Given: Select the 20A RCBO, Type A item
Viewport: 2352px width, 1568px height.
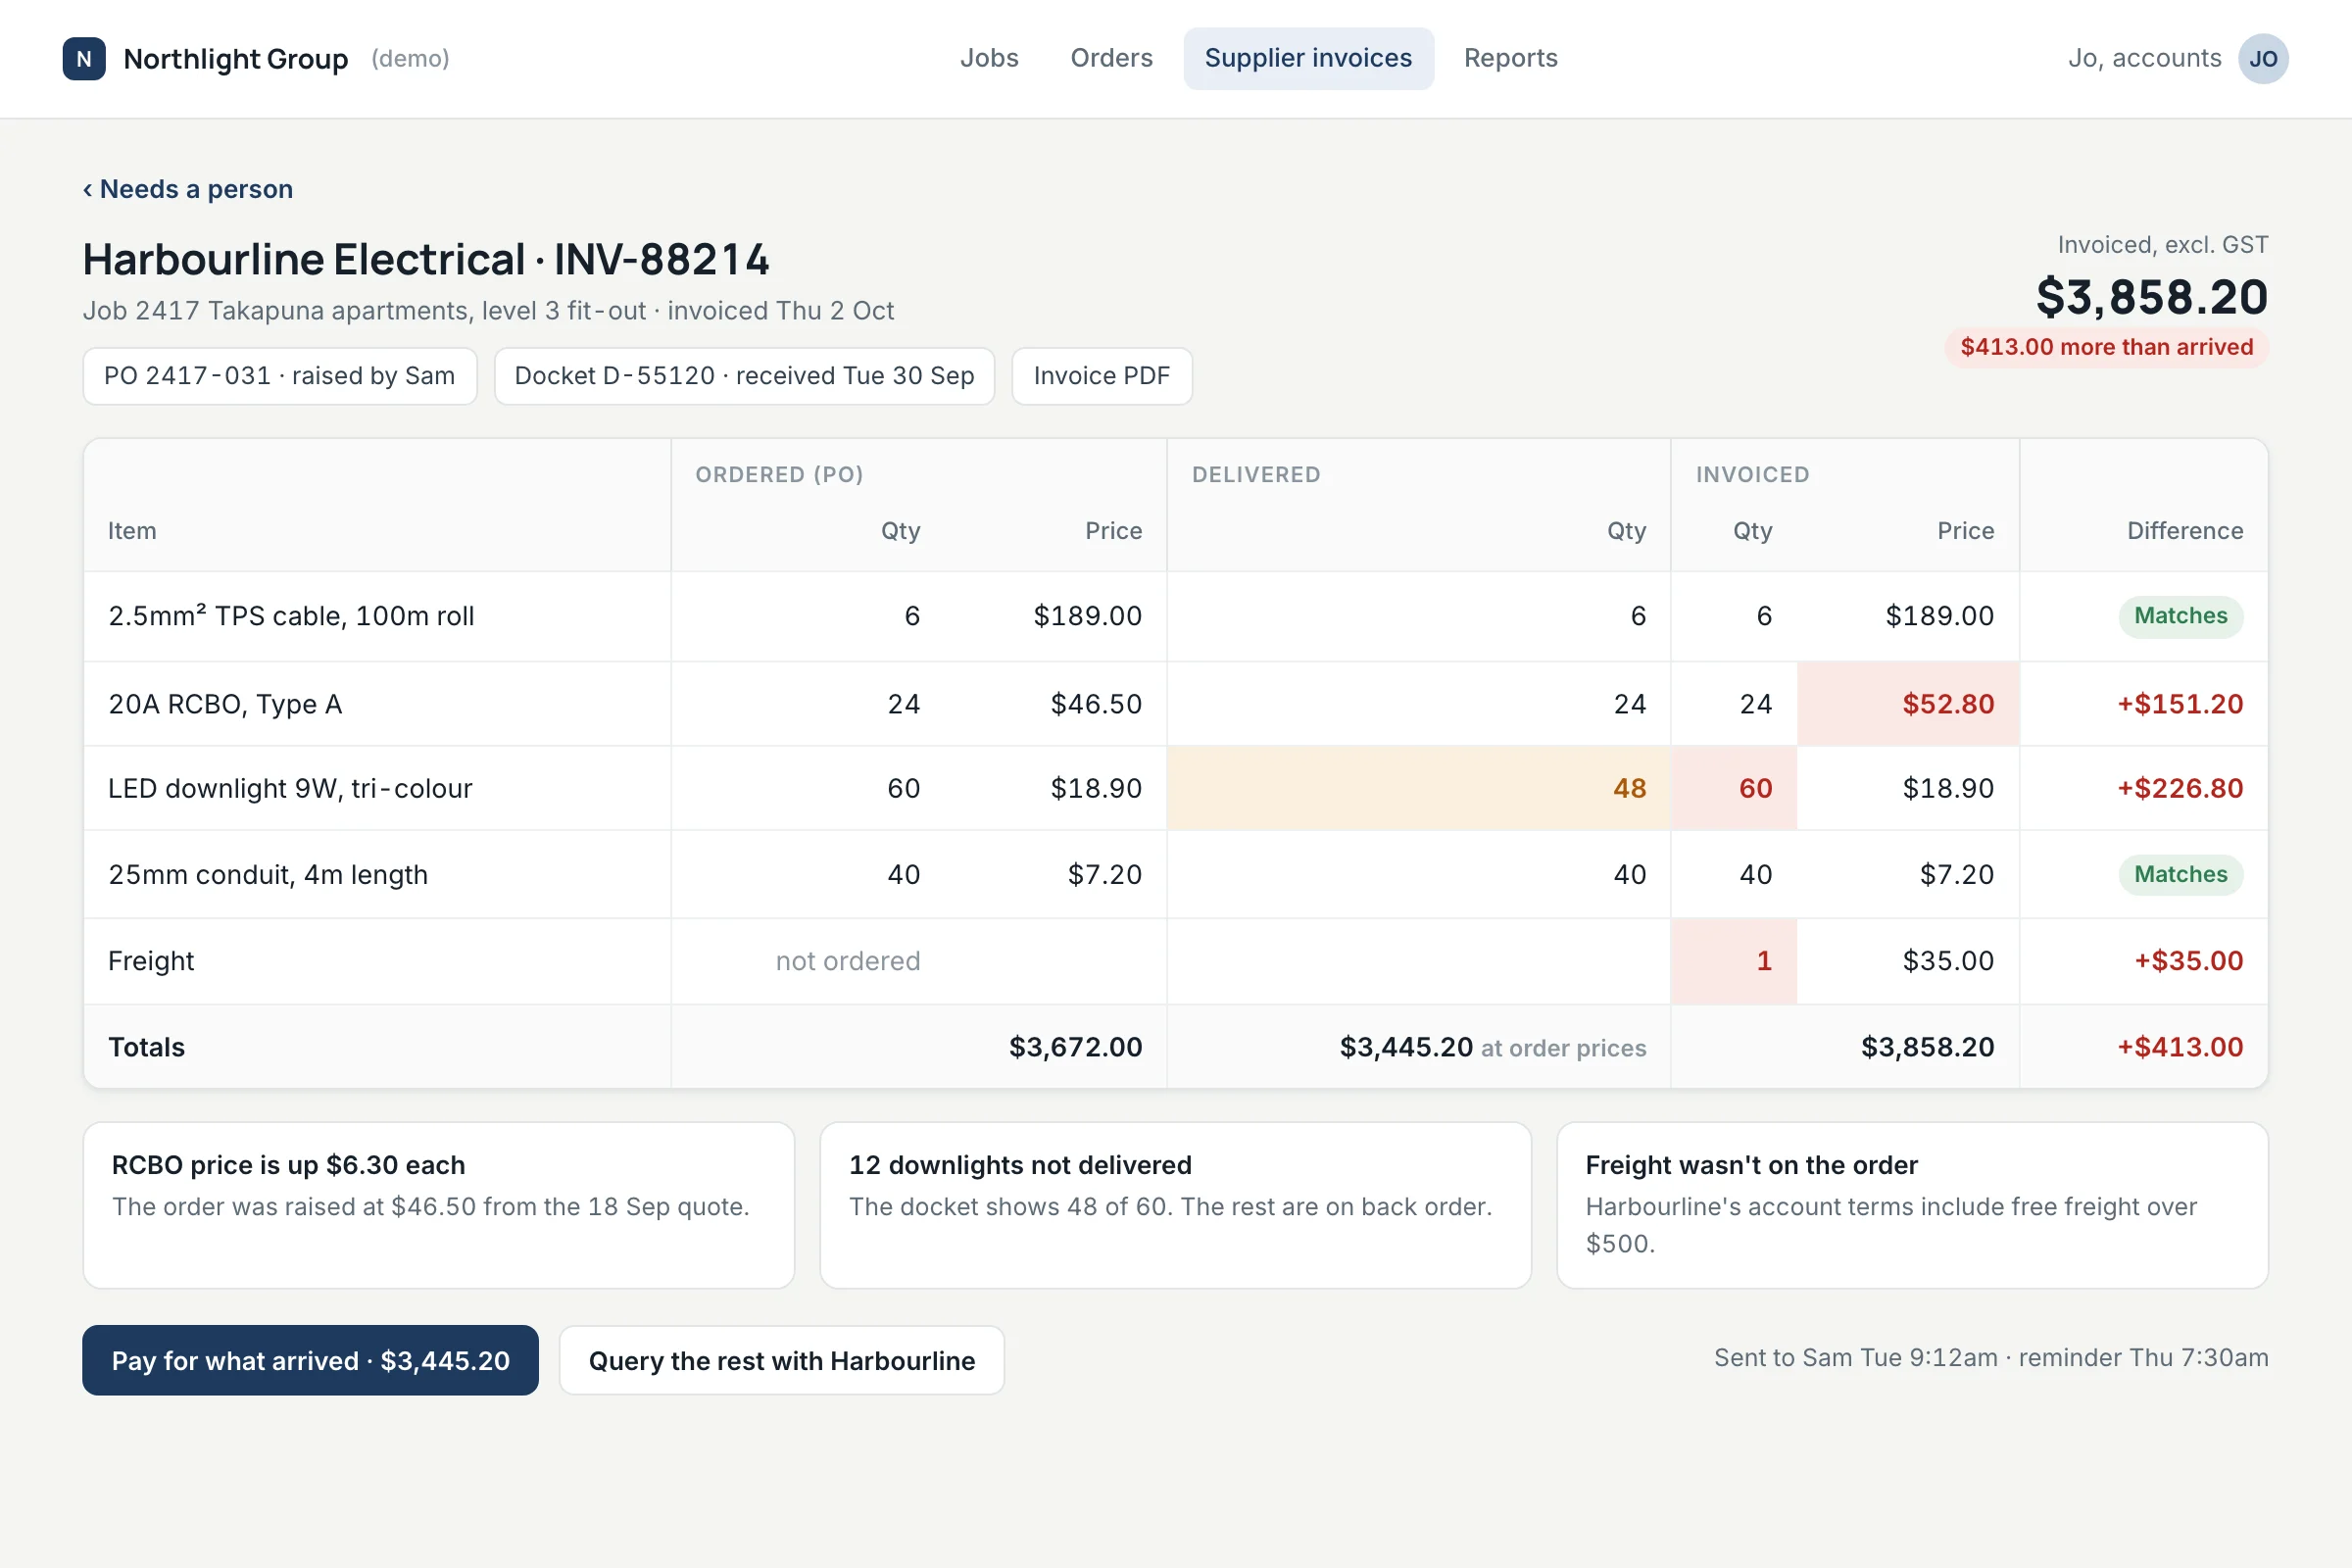Looking at the screenshot, I should (225, 704).
